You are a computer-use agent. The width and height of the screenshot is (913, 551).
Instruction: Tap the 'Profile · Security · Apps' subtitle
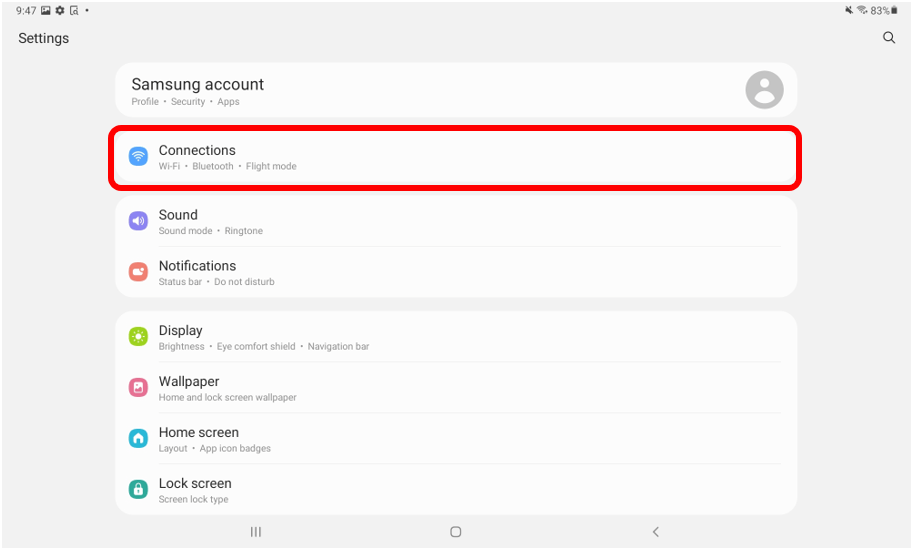(x=185, y=102)
